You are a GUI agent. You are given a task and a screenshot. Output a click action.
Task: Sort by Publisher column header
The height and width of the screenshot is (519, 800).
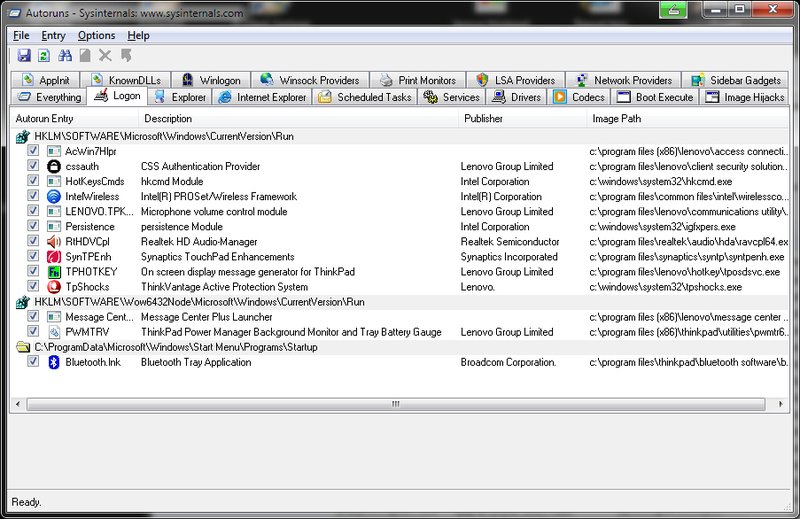[522, 118]
